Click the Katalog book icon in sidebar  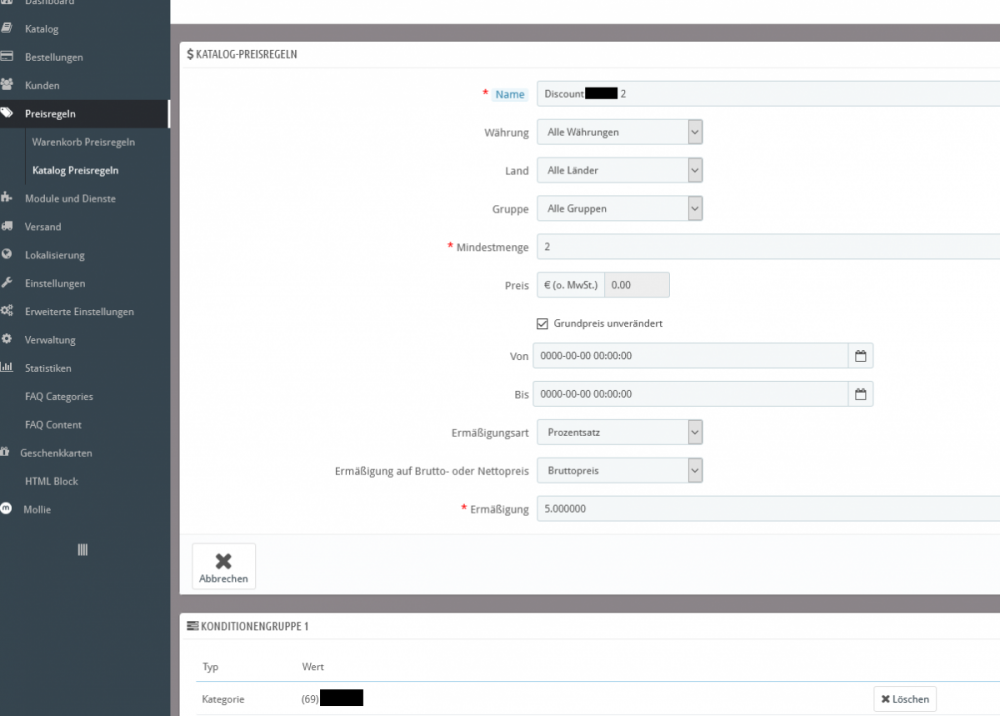[x=6, y=29]
